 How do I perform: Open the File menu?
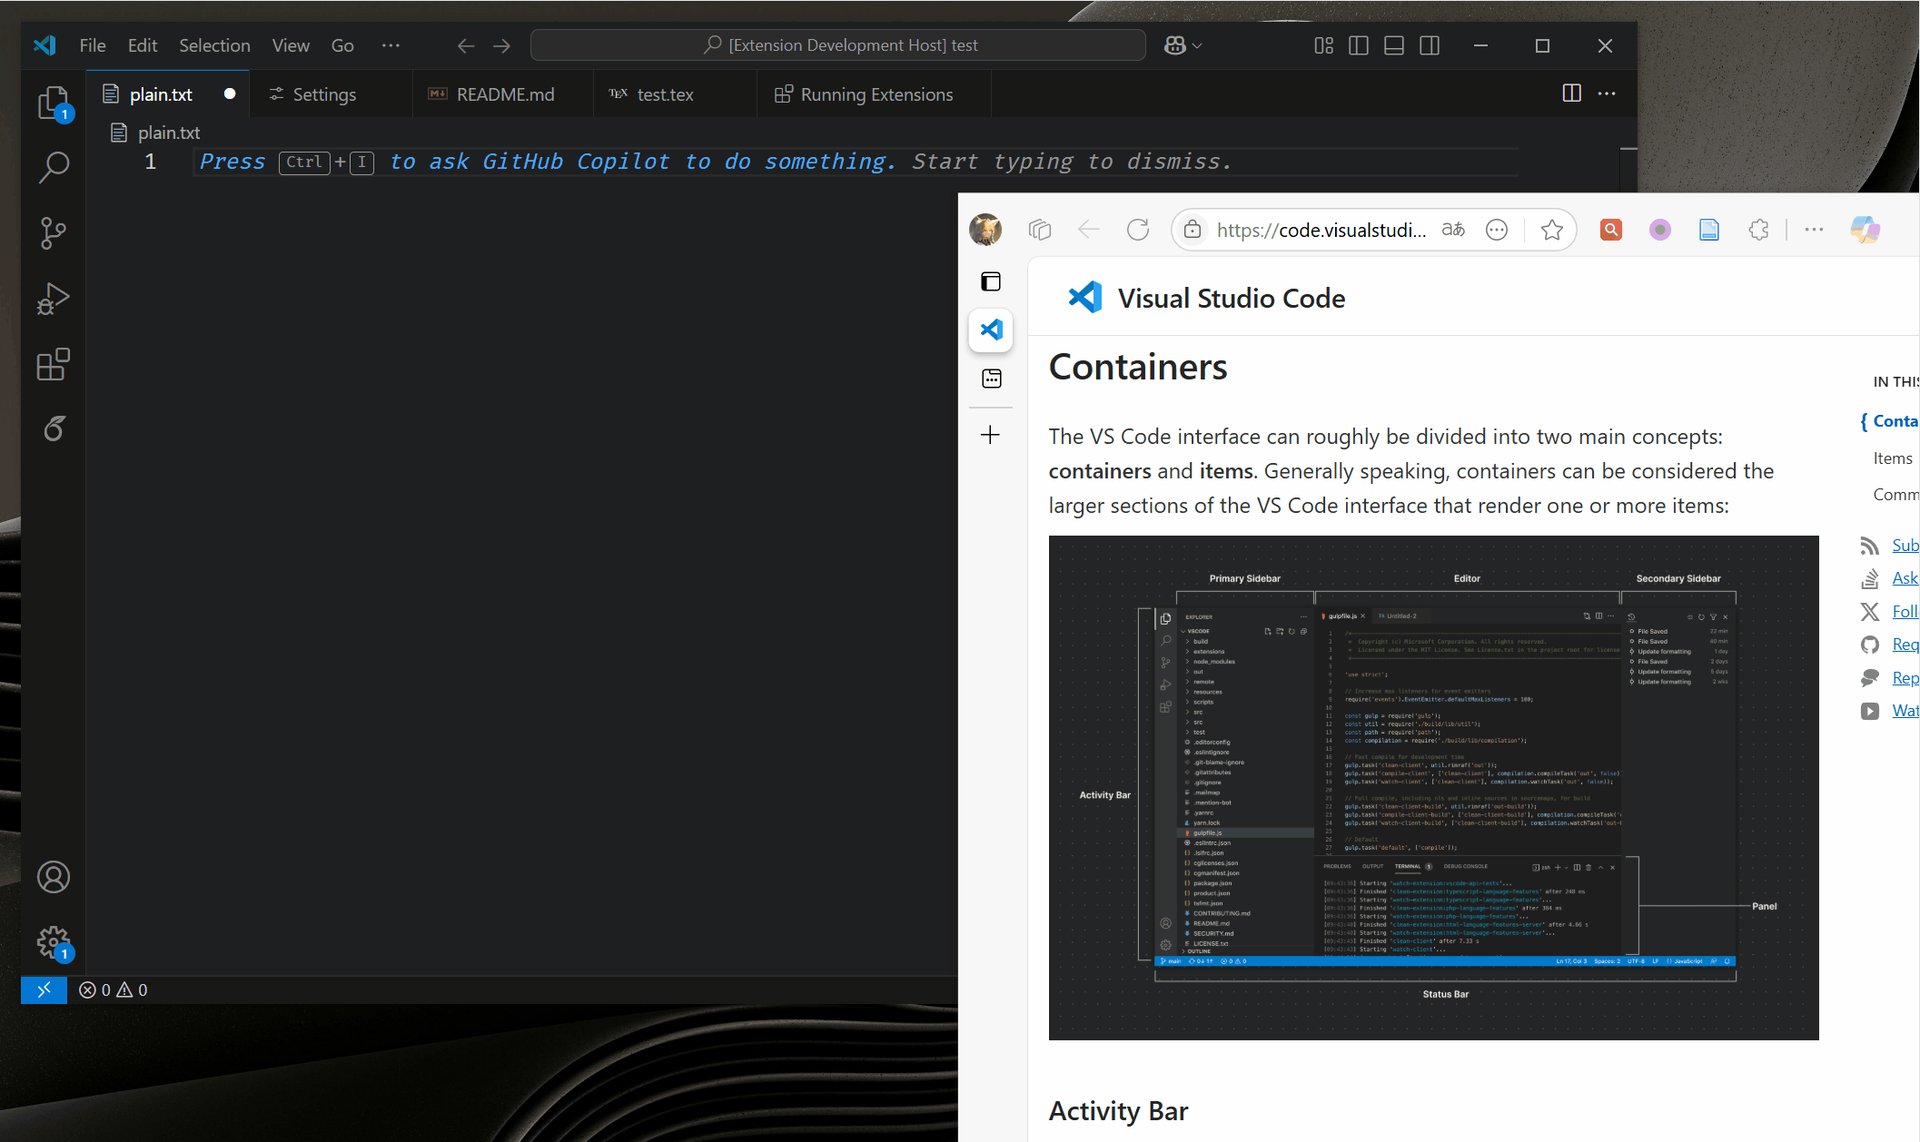(92, 45)
